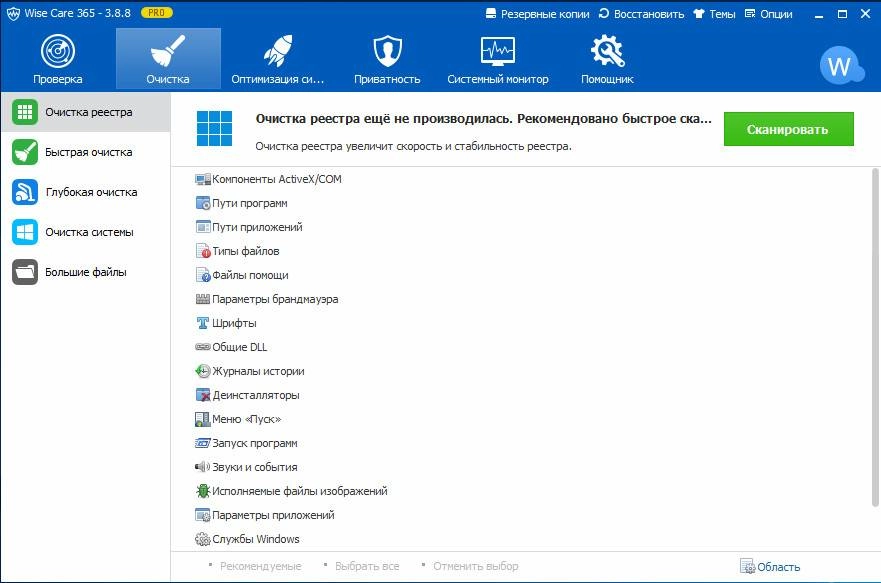Click the Отменить выбор link
The width and height of the screenshot is (881, 583).
click(475, 566)
